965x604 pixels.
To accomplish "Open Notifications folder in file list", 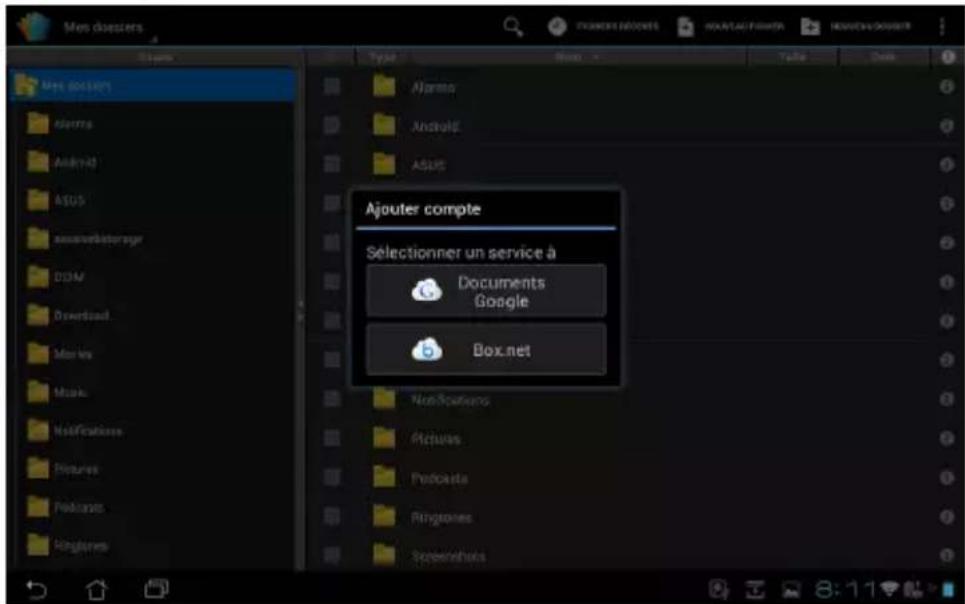I will click(431, 400).
